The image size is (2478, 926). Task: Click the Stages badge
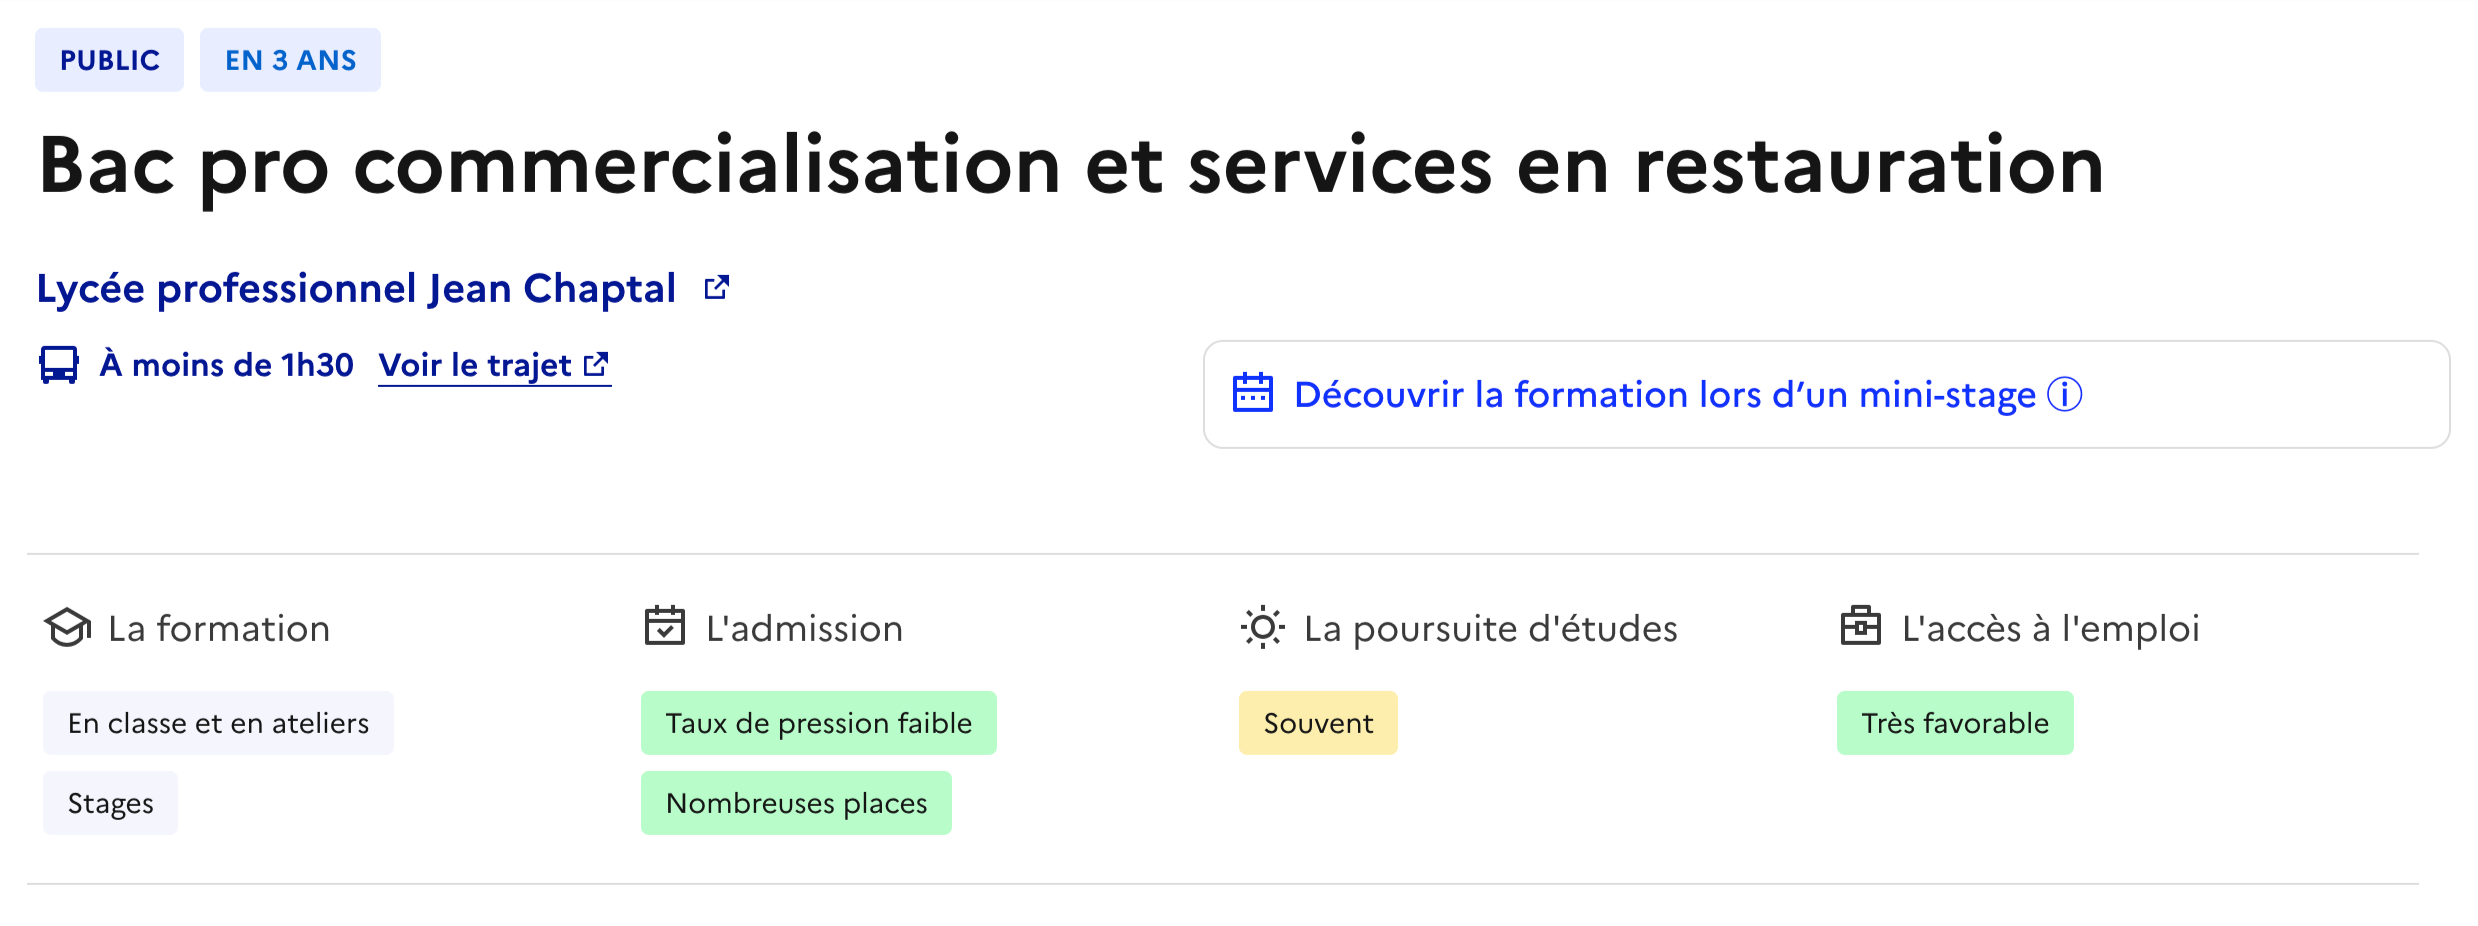pos(110,802)
